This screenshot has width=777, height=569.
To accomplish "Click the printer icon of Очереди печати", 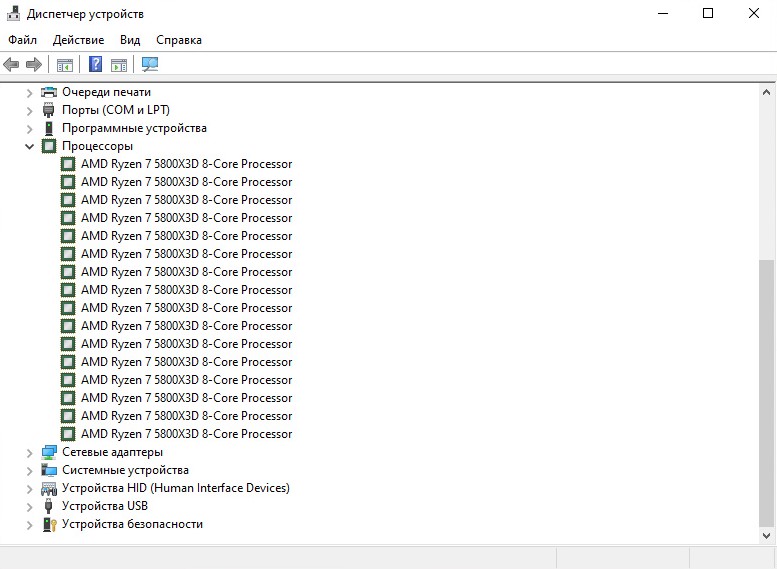I will [x=49, y=92].
